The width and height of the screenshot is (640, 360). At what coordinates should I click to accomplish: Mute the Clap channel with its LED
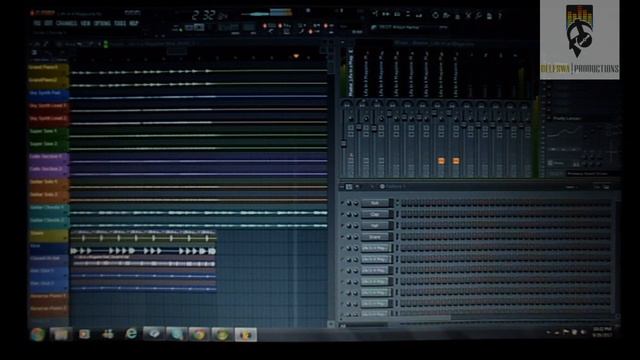342,214
